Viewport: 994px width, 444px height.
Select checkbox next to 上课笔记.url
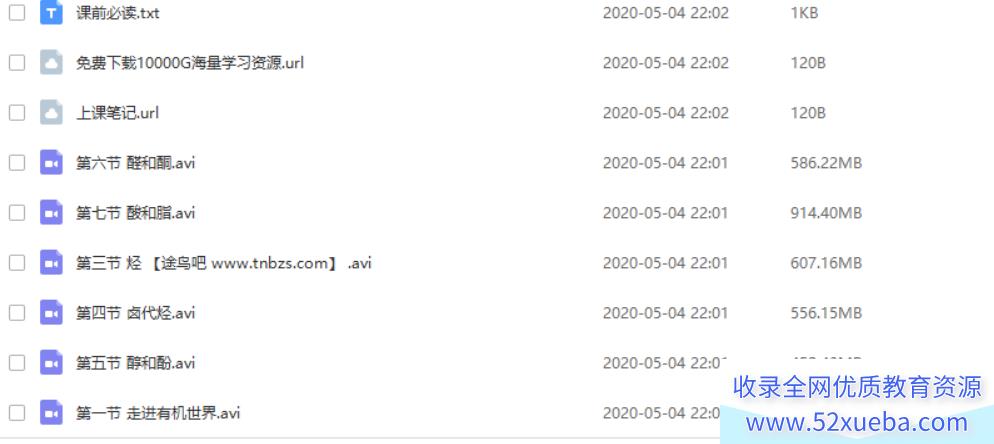point(16,113)
